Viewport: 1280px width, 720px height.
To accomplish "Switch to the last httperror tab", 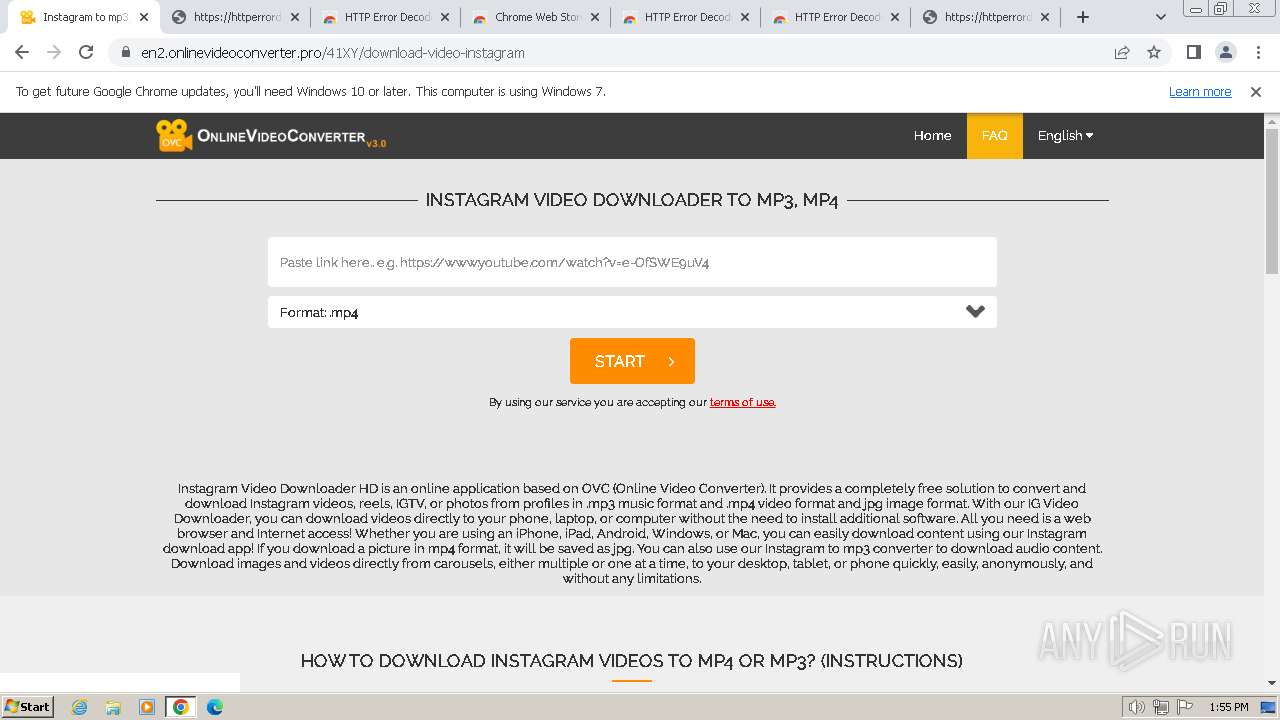I will click(x=985, y=17).
